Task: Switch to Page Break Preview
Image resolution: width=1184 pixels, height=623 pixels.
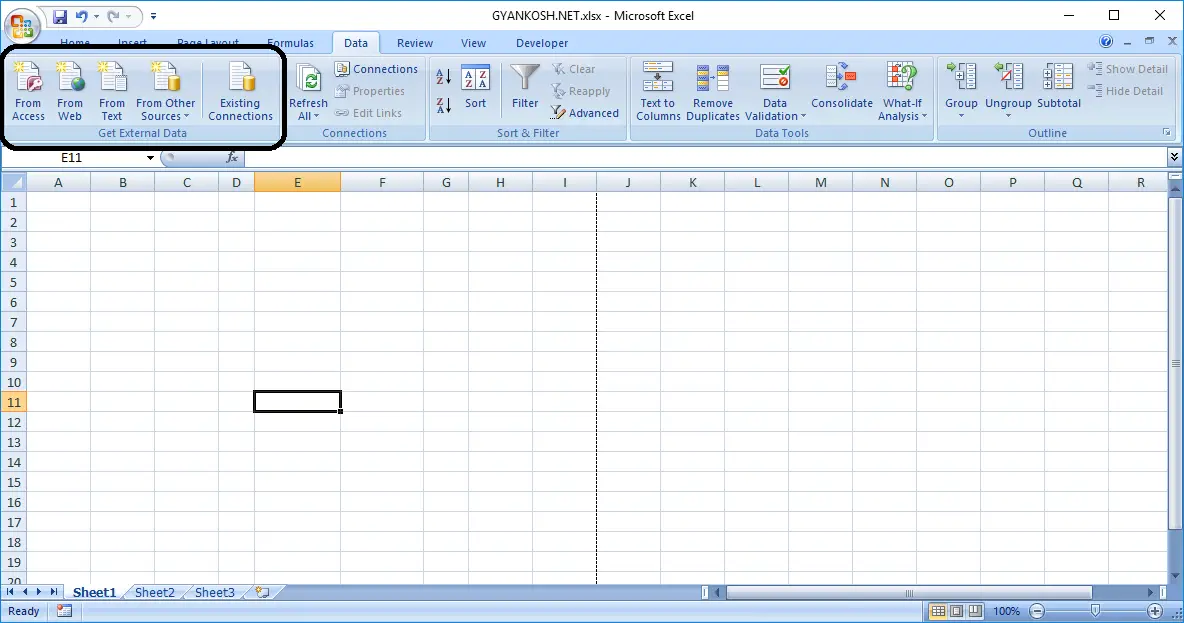Action: coord(976,611)
